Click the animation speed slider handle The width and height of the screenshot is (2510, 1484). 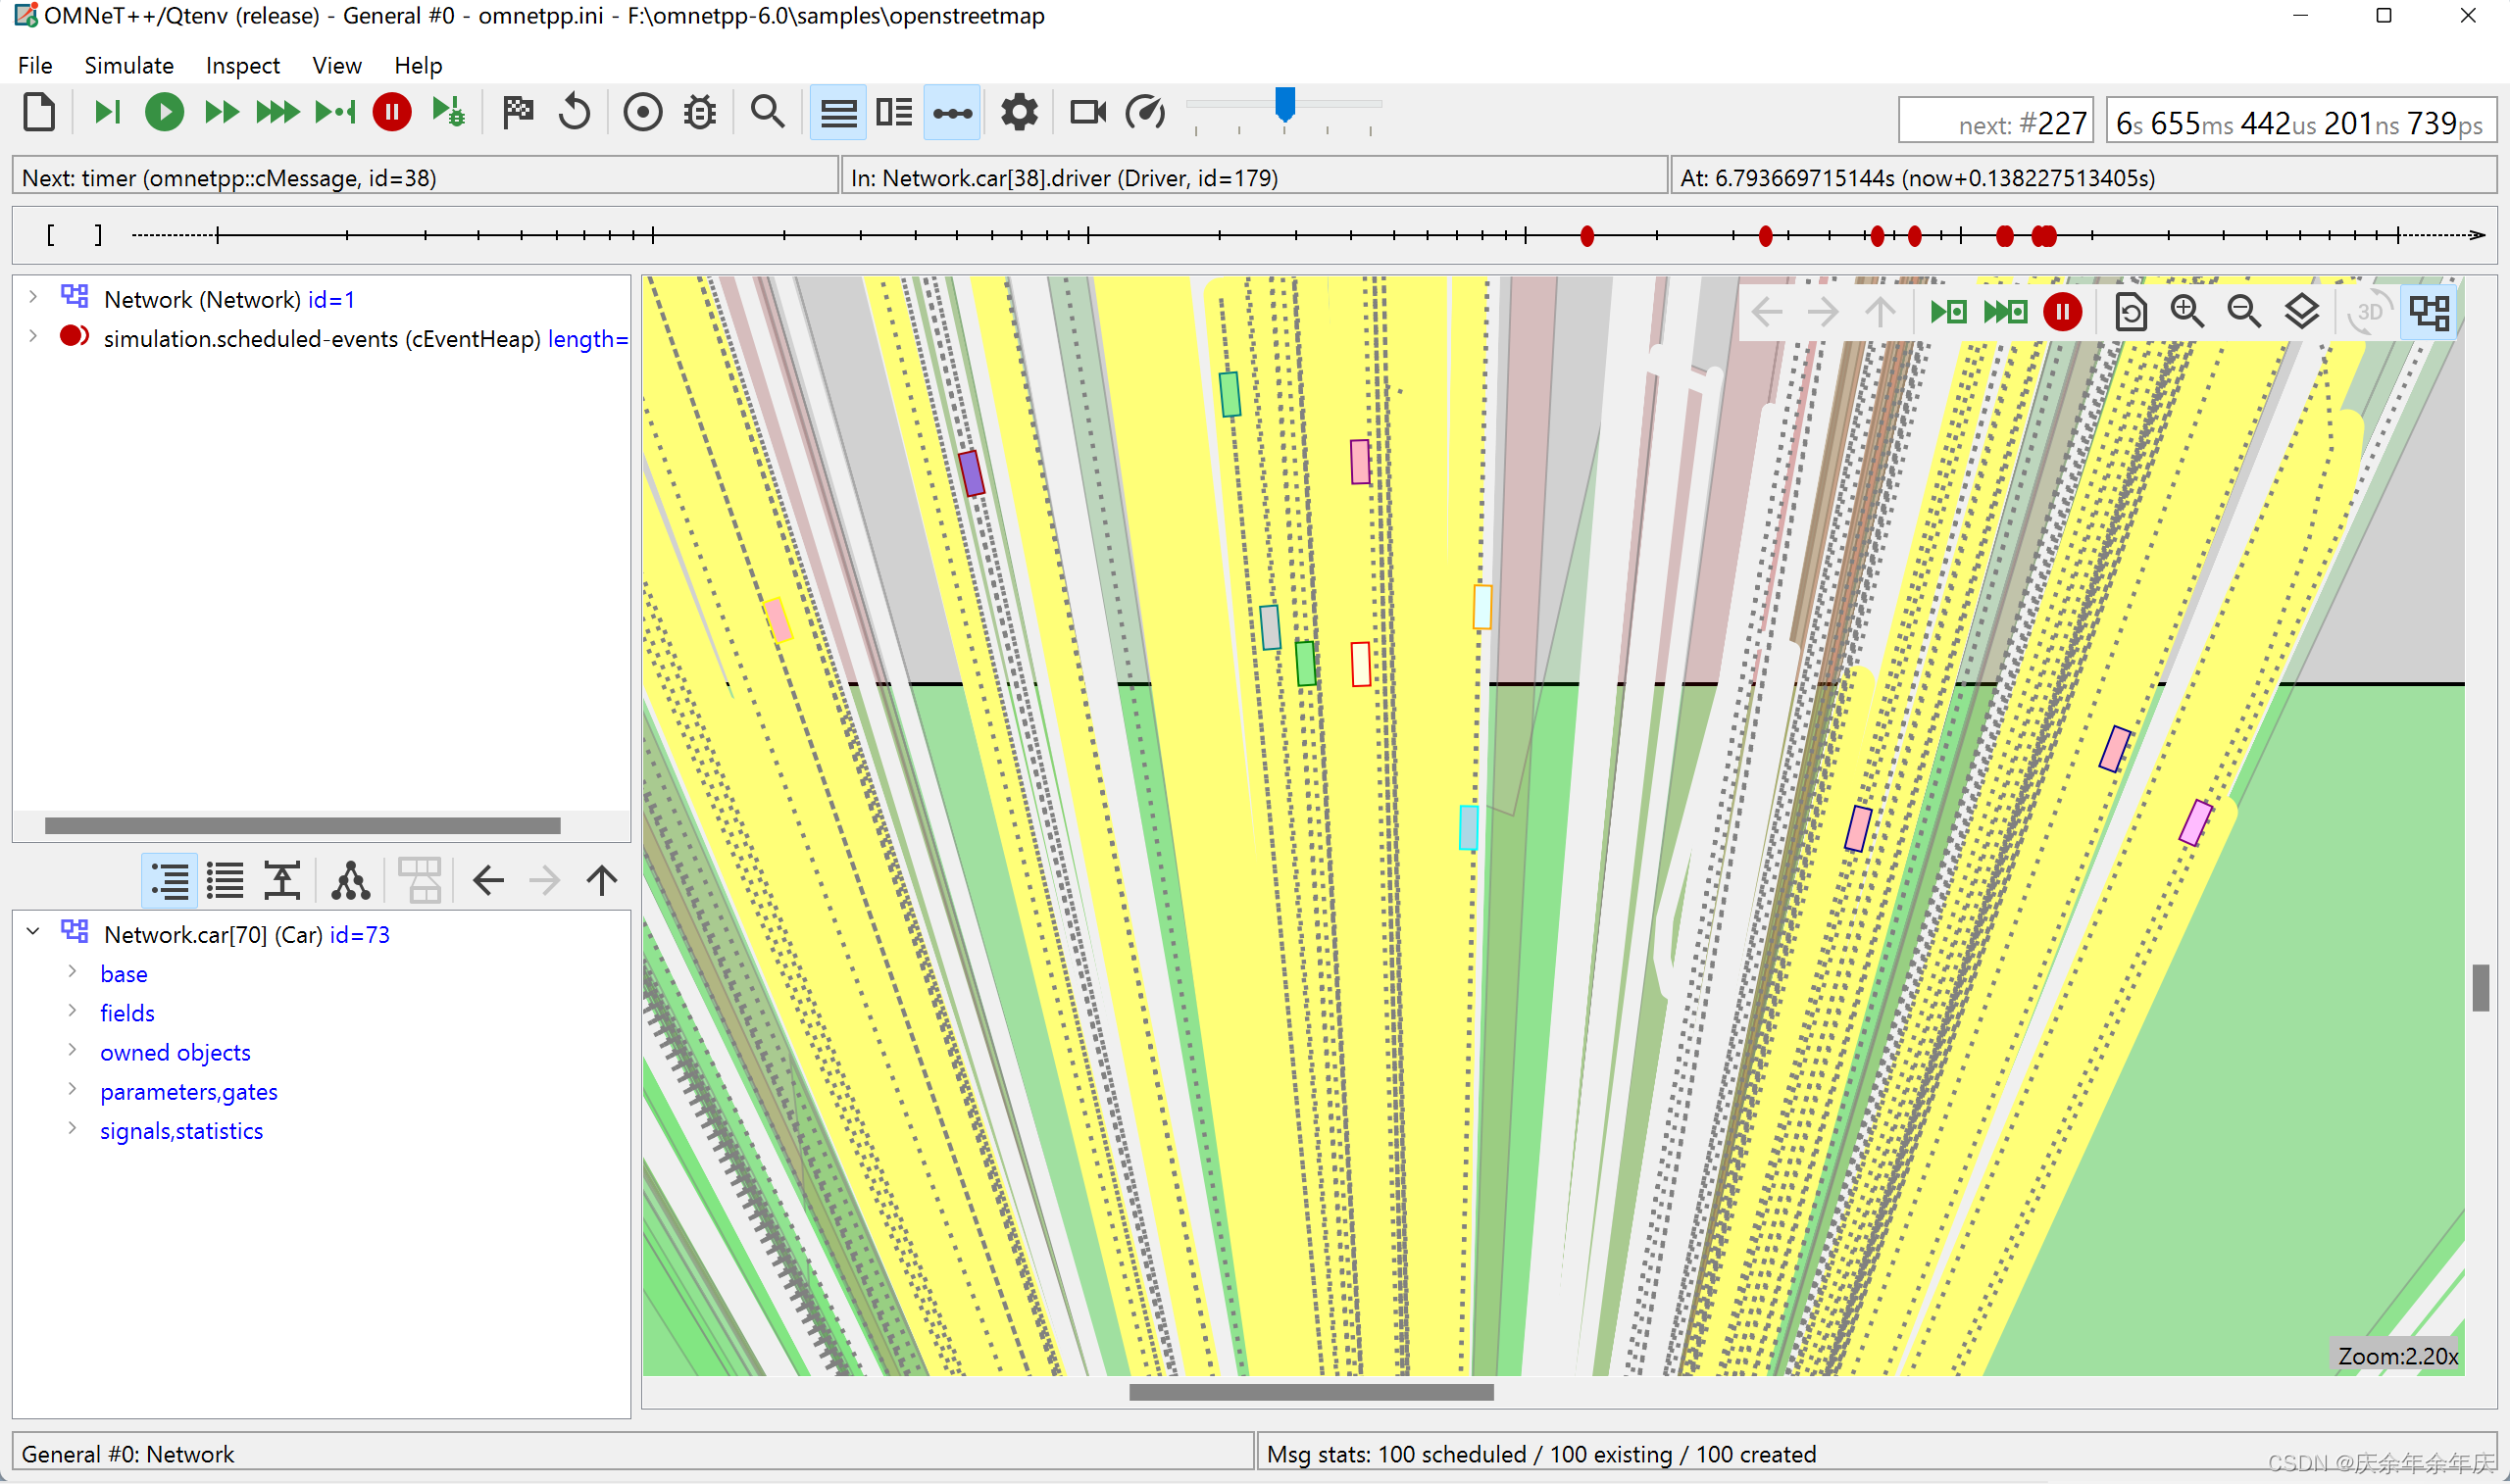pos(1285,103)
